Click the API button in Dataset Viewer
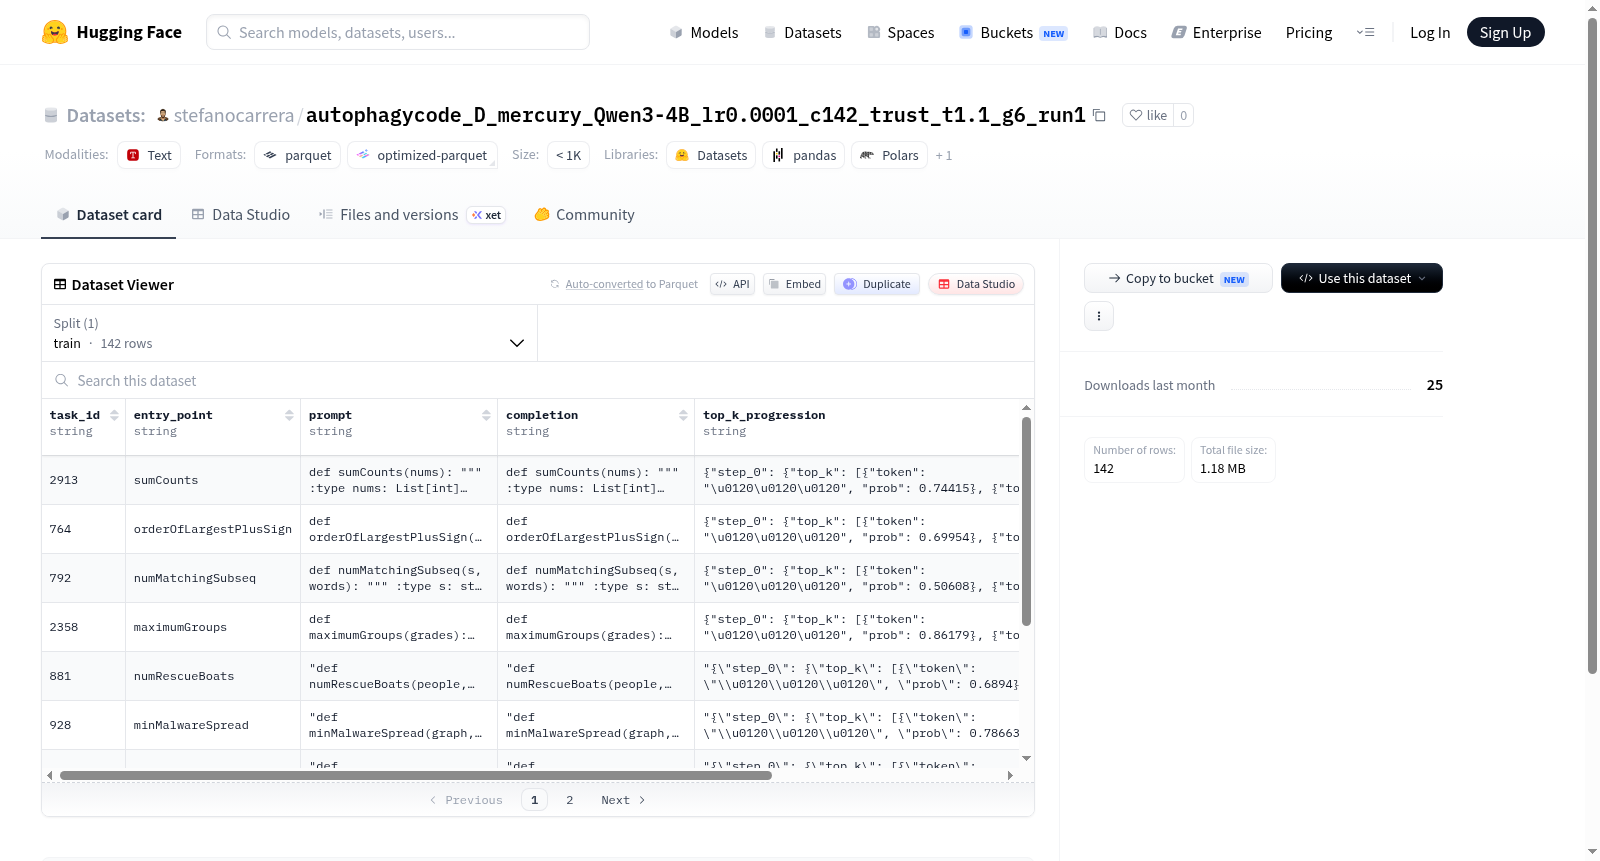The image size is (1600, 861). point(732,284)
